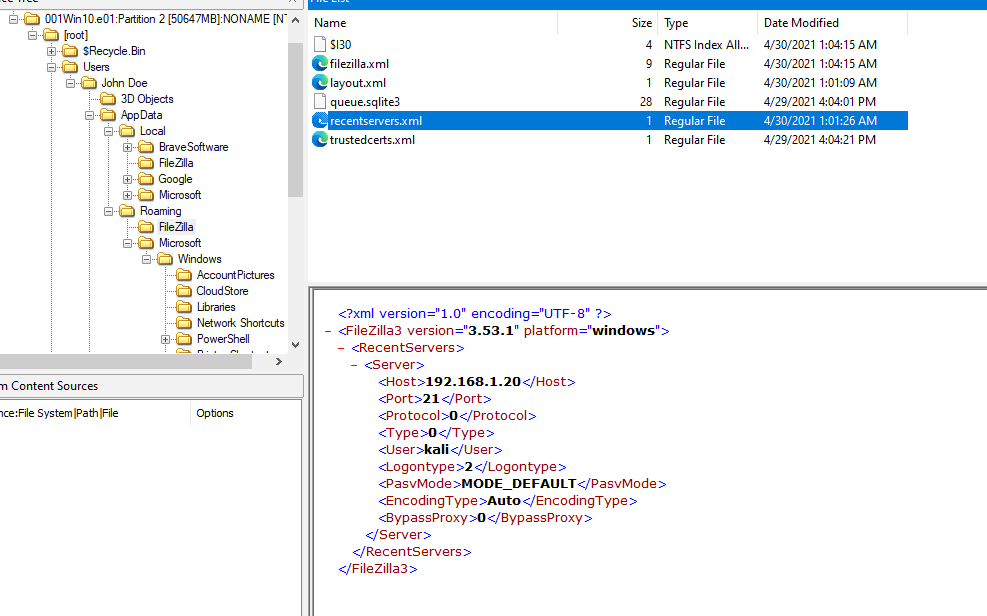Click the layout.xml Edge file icon
Image resolution: width=987 pixels, height=616 pixels.
point(320,83)
